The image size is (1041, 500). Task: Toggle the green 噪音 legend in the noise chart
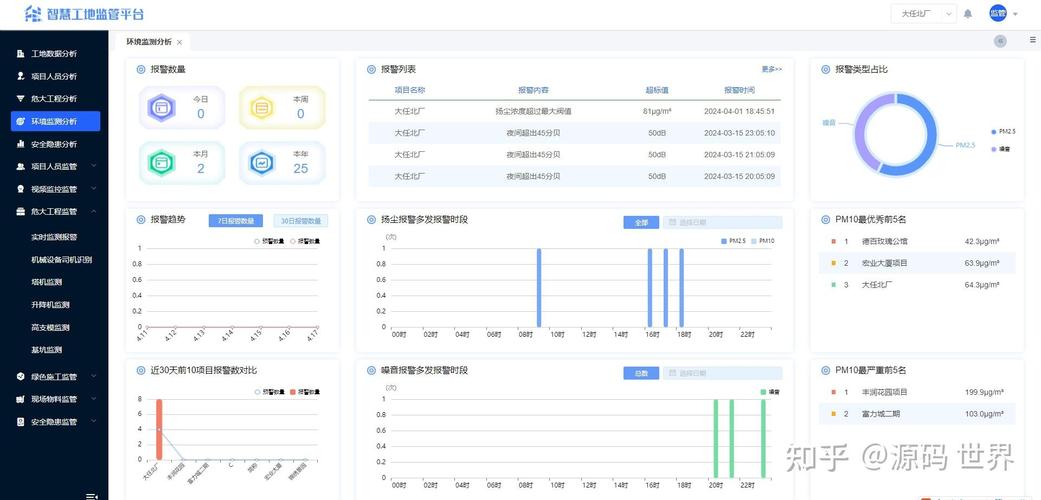point(770,392)
